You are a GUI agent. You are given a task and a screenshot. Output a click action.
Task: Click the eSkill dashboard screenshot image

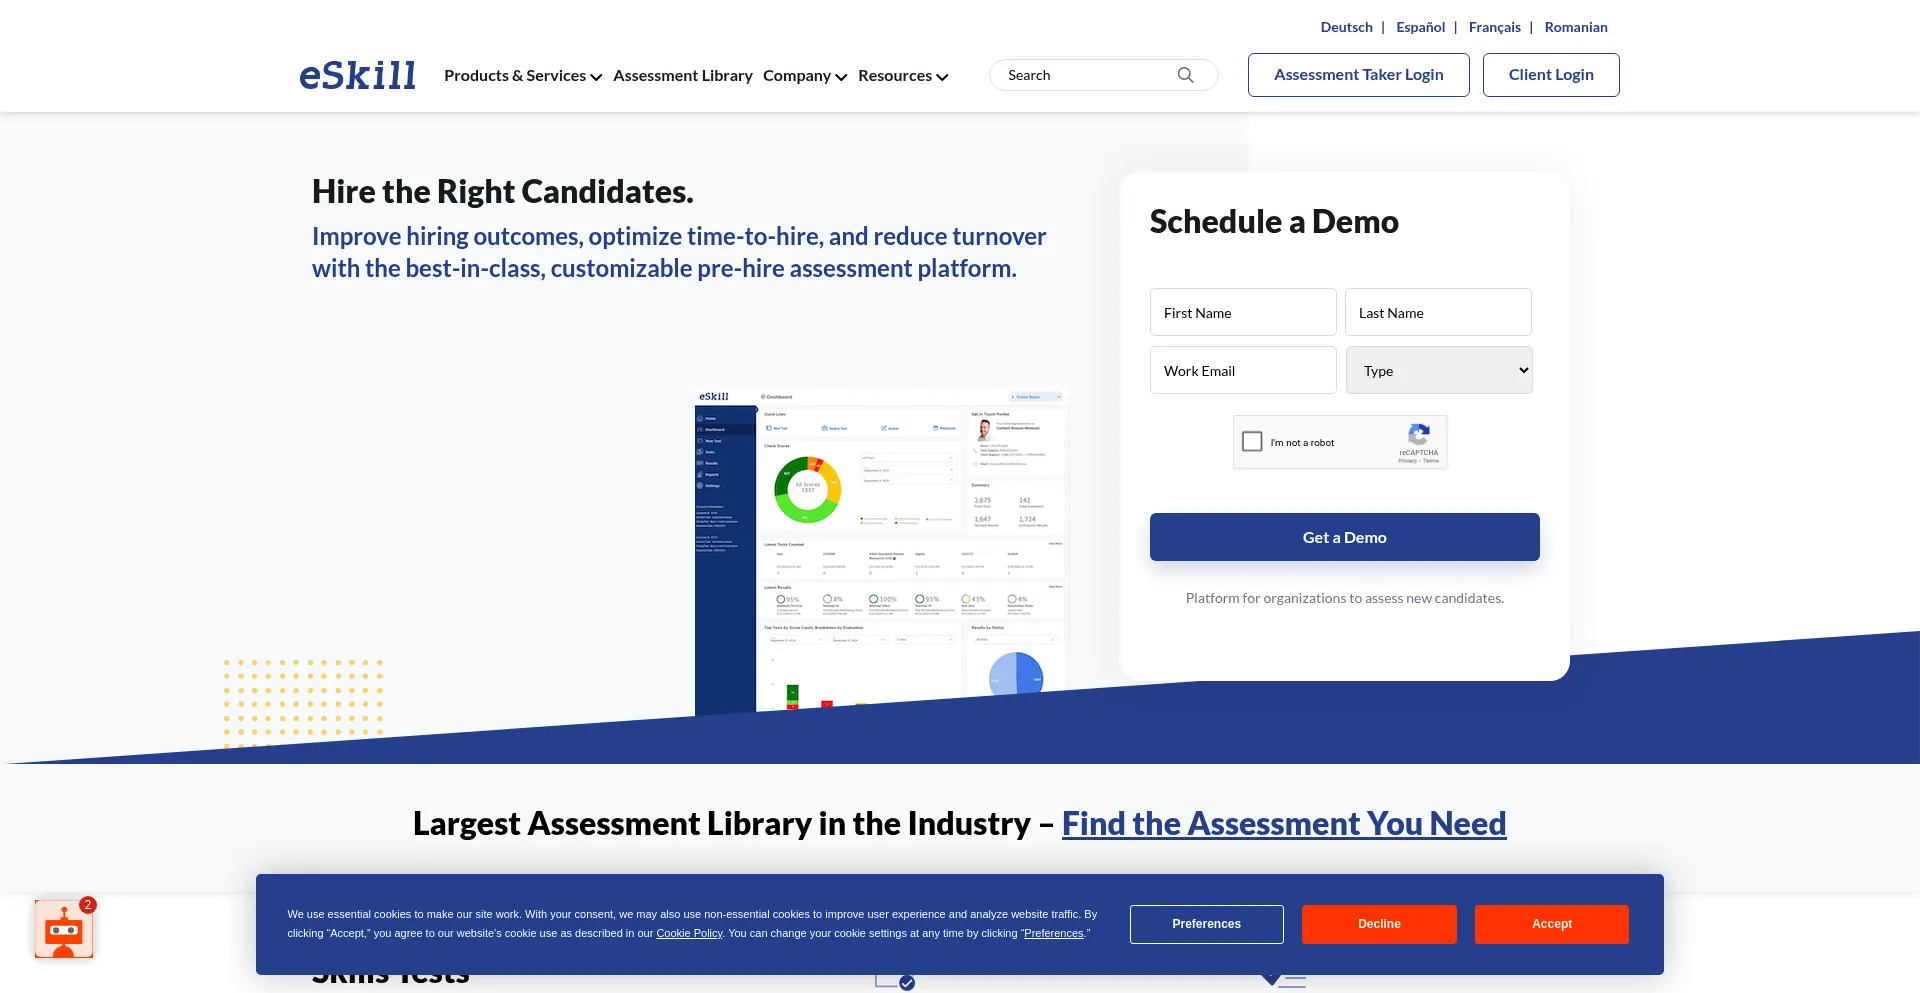coord(882,550)
